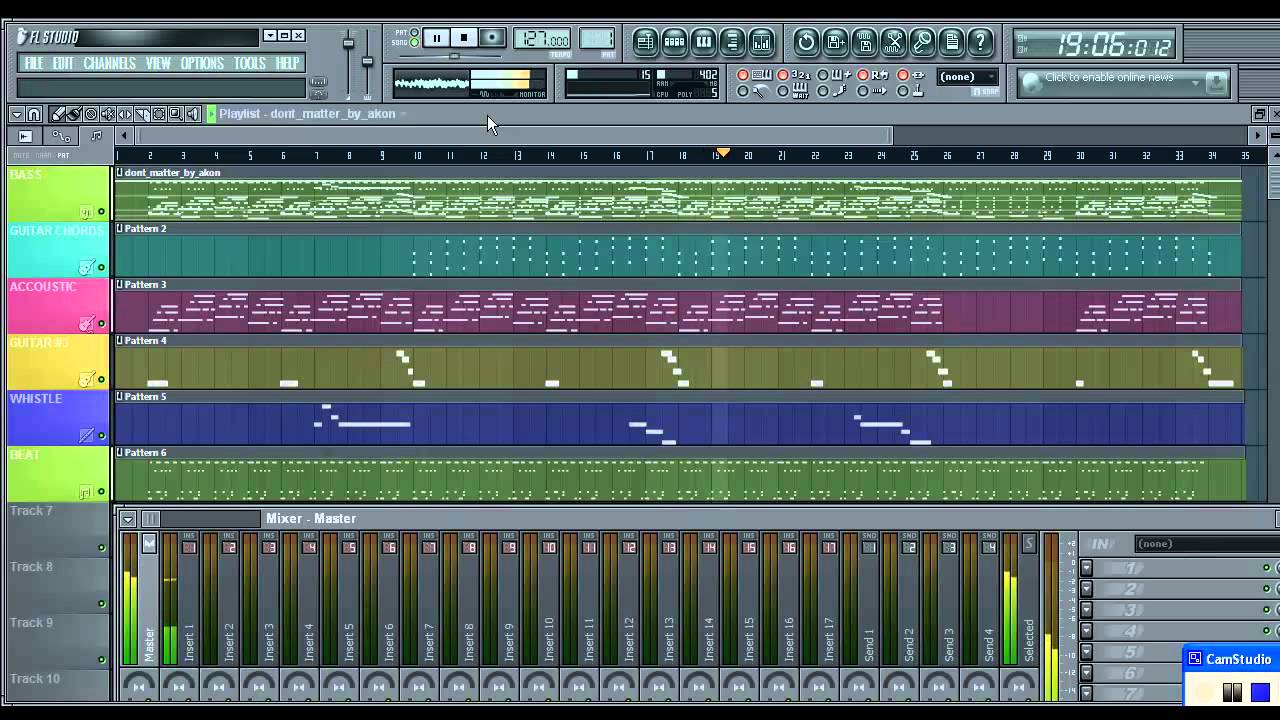Viewport: 1280px width, 720px height.
Task: Open the browser panel icon
Action: tap(732, 41)
